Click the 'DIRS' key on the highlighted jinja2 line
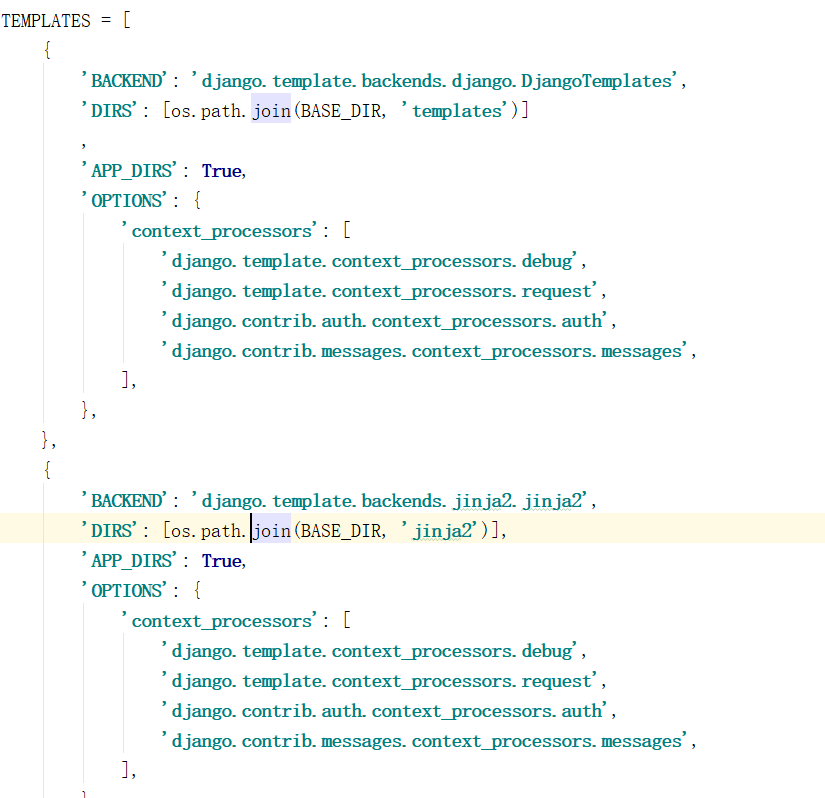 [109, 531]
